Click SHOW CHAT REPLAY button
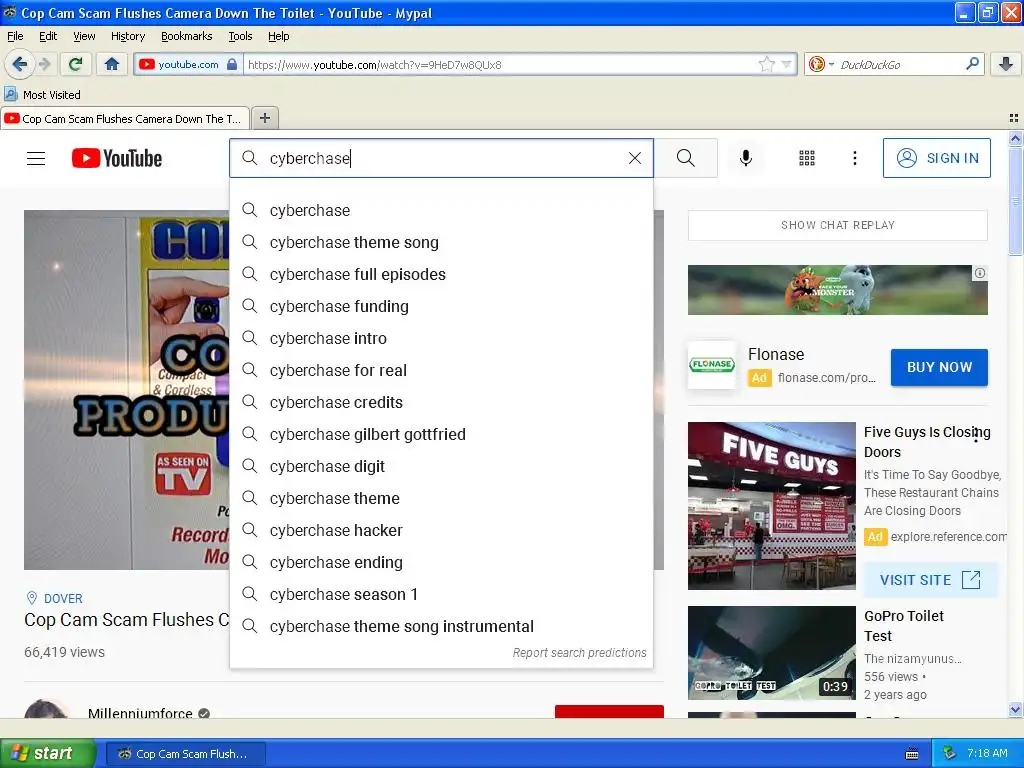Screen dimensions: 1024x768 (x=837, y=225)
